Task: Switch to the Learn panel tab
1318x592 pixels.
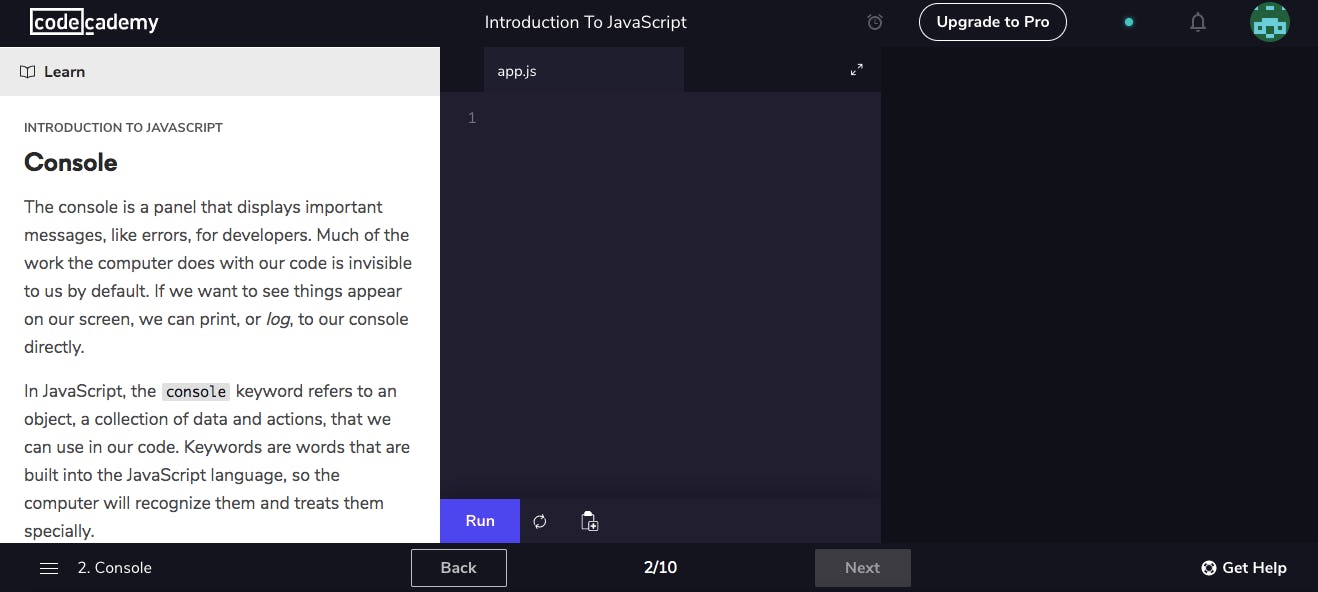Action: tap(64, 71)
